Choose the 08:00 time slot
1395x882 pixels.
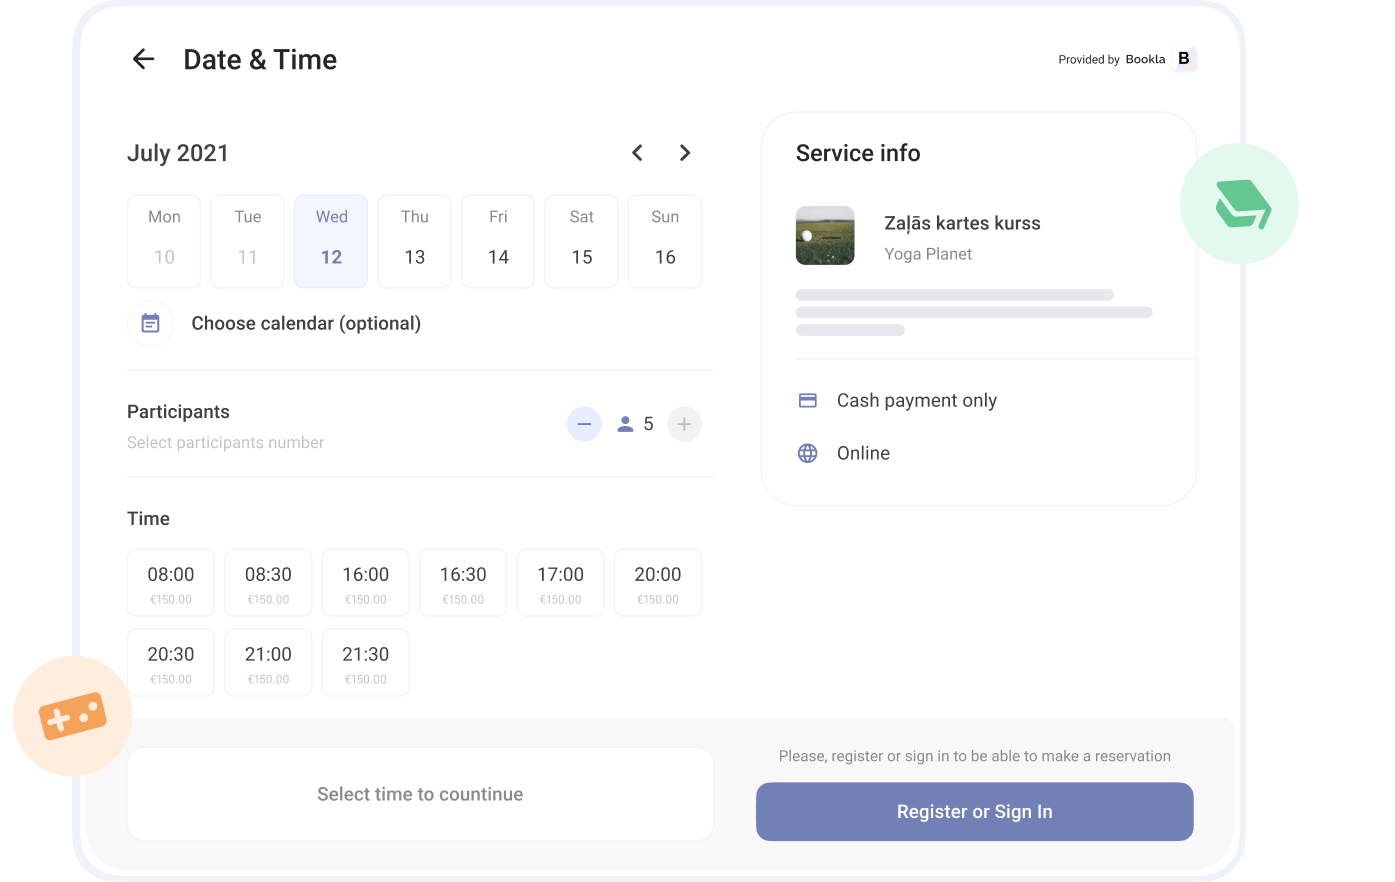click(171, 583)
